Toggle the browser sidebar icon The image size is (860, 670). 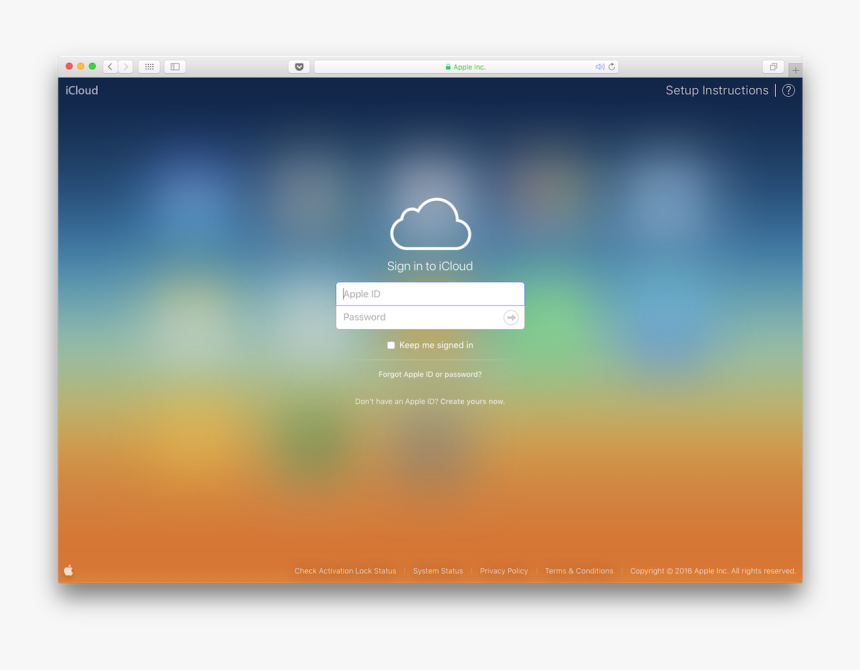click(x=173, y=66)
